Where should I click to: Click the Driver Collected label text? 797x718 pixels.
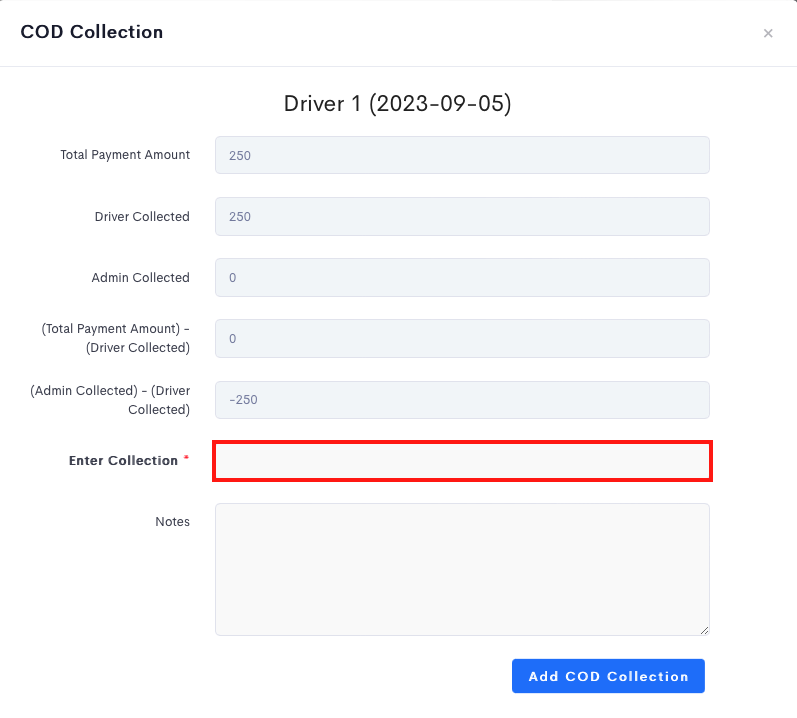[142, 216]
